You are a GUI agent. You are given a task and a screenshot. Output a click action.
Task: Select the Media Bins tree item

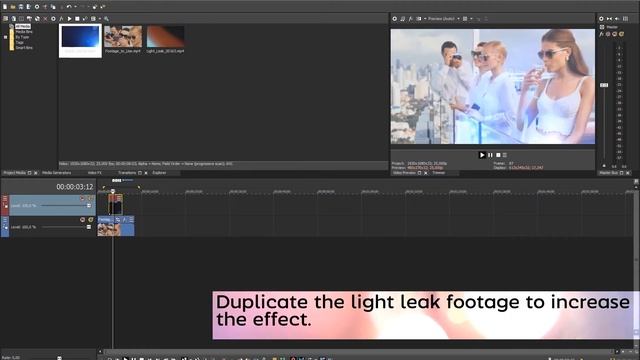point(24,31)
